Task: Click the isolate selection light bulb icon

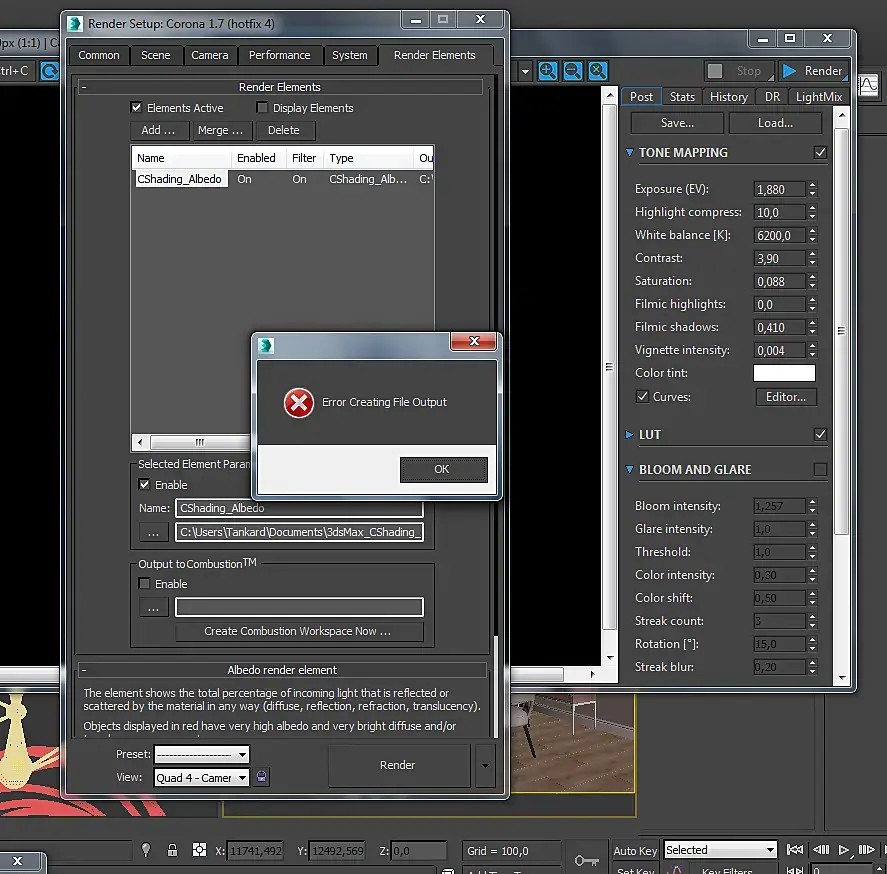Action: (x=146, y=850)
